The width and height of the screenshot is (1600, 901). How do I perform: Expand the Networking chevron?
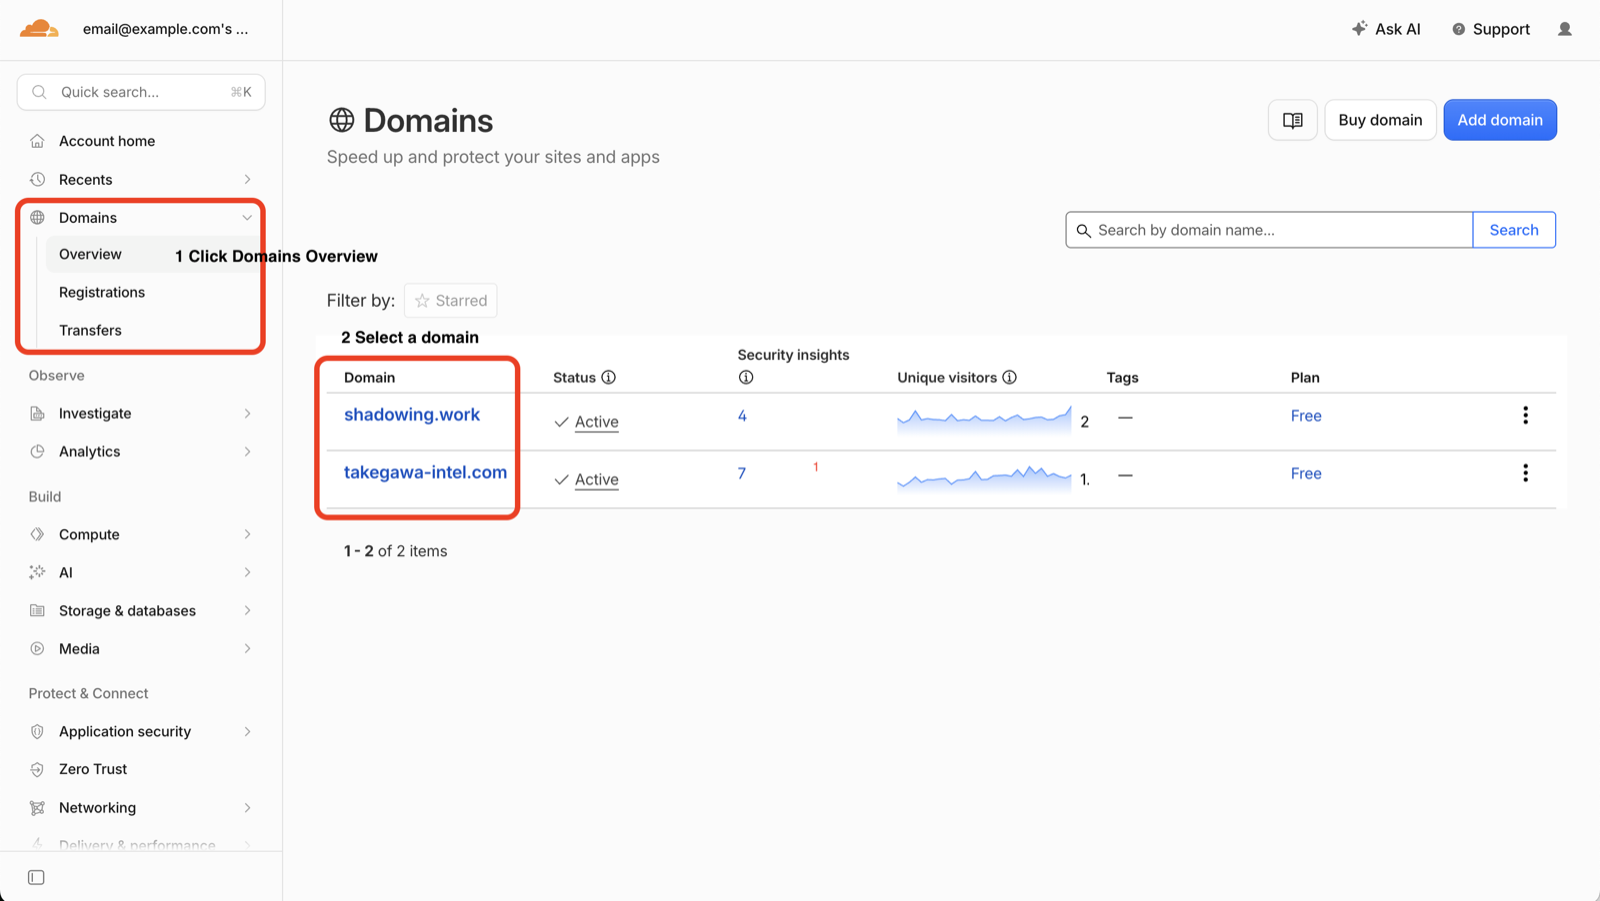coord(247,807)
